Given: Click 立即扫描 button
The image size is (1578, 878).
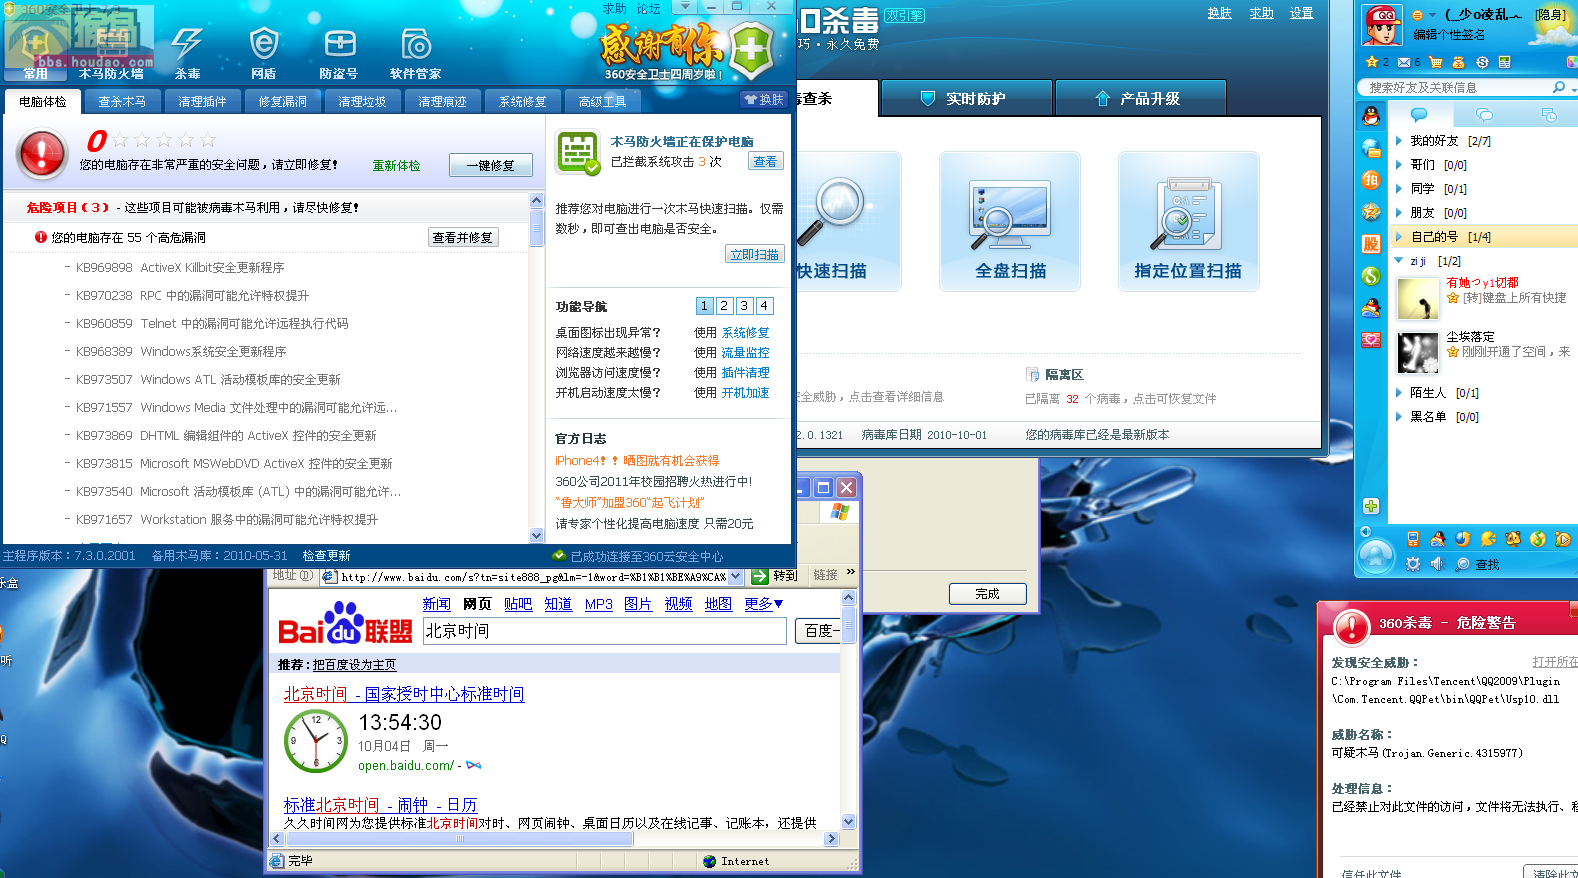Looking at the screenshot, I should (755, 254).
